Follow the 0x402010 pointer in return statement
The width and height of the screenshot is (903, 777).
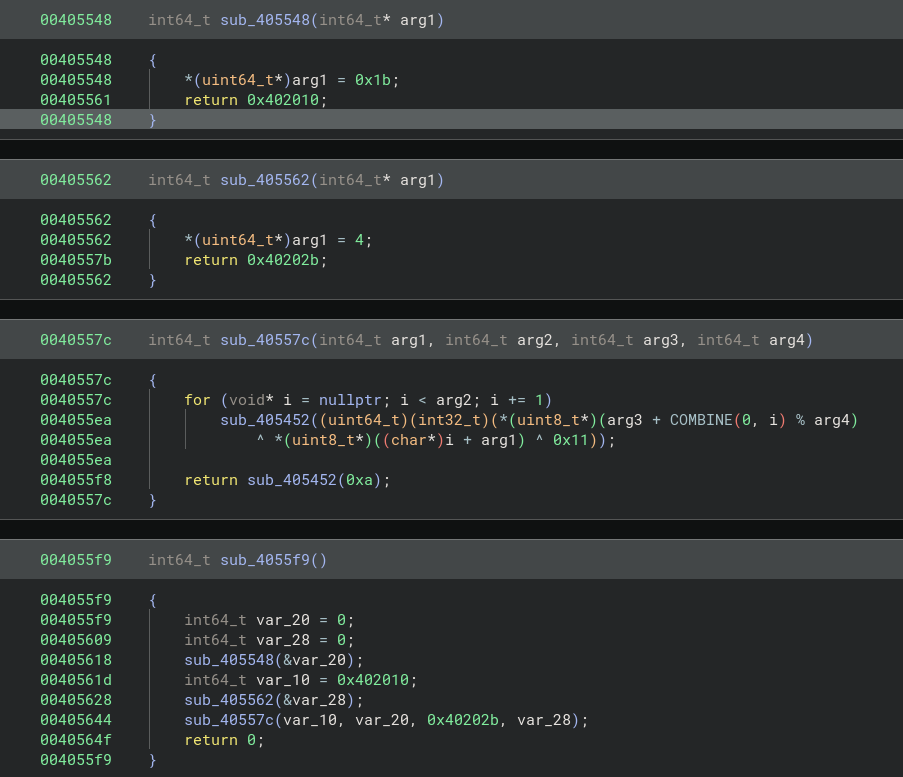click(287, 100)
